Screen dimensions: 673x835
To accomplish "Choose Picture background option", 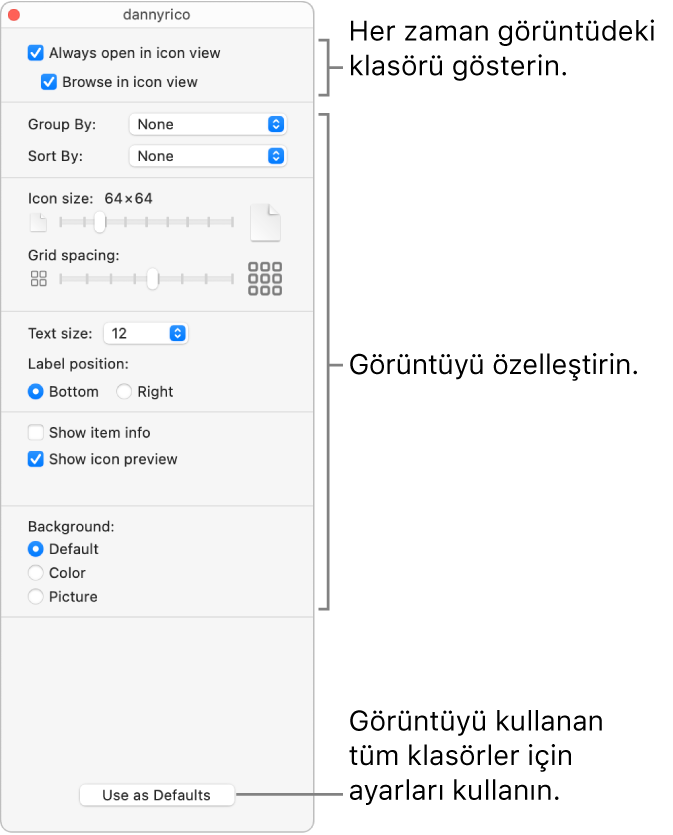I will [x=36, y=597].
